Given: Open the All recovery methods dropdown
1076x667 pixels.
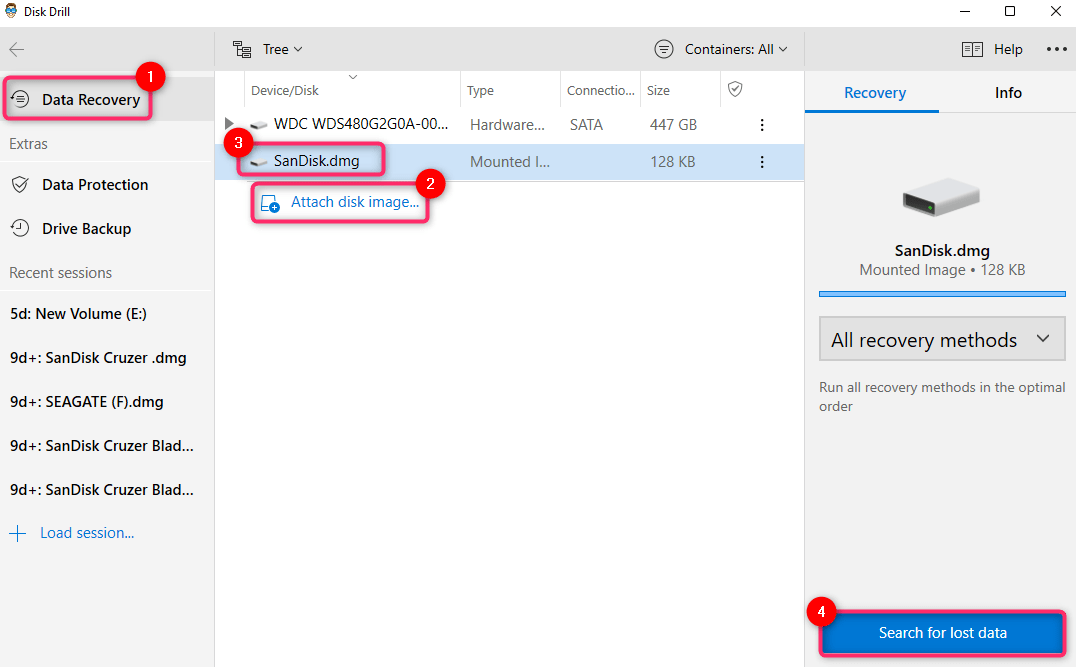Looking at the screenshot, I should [x=941, y=339].
